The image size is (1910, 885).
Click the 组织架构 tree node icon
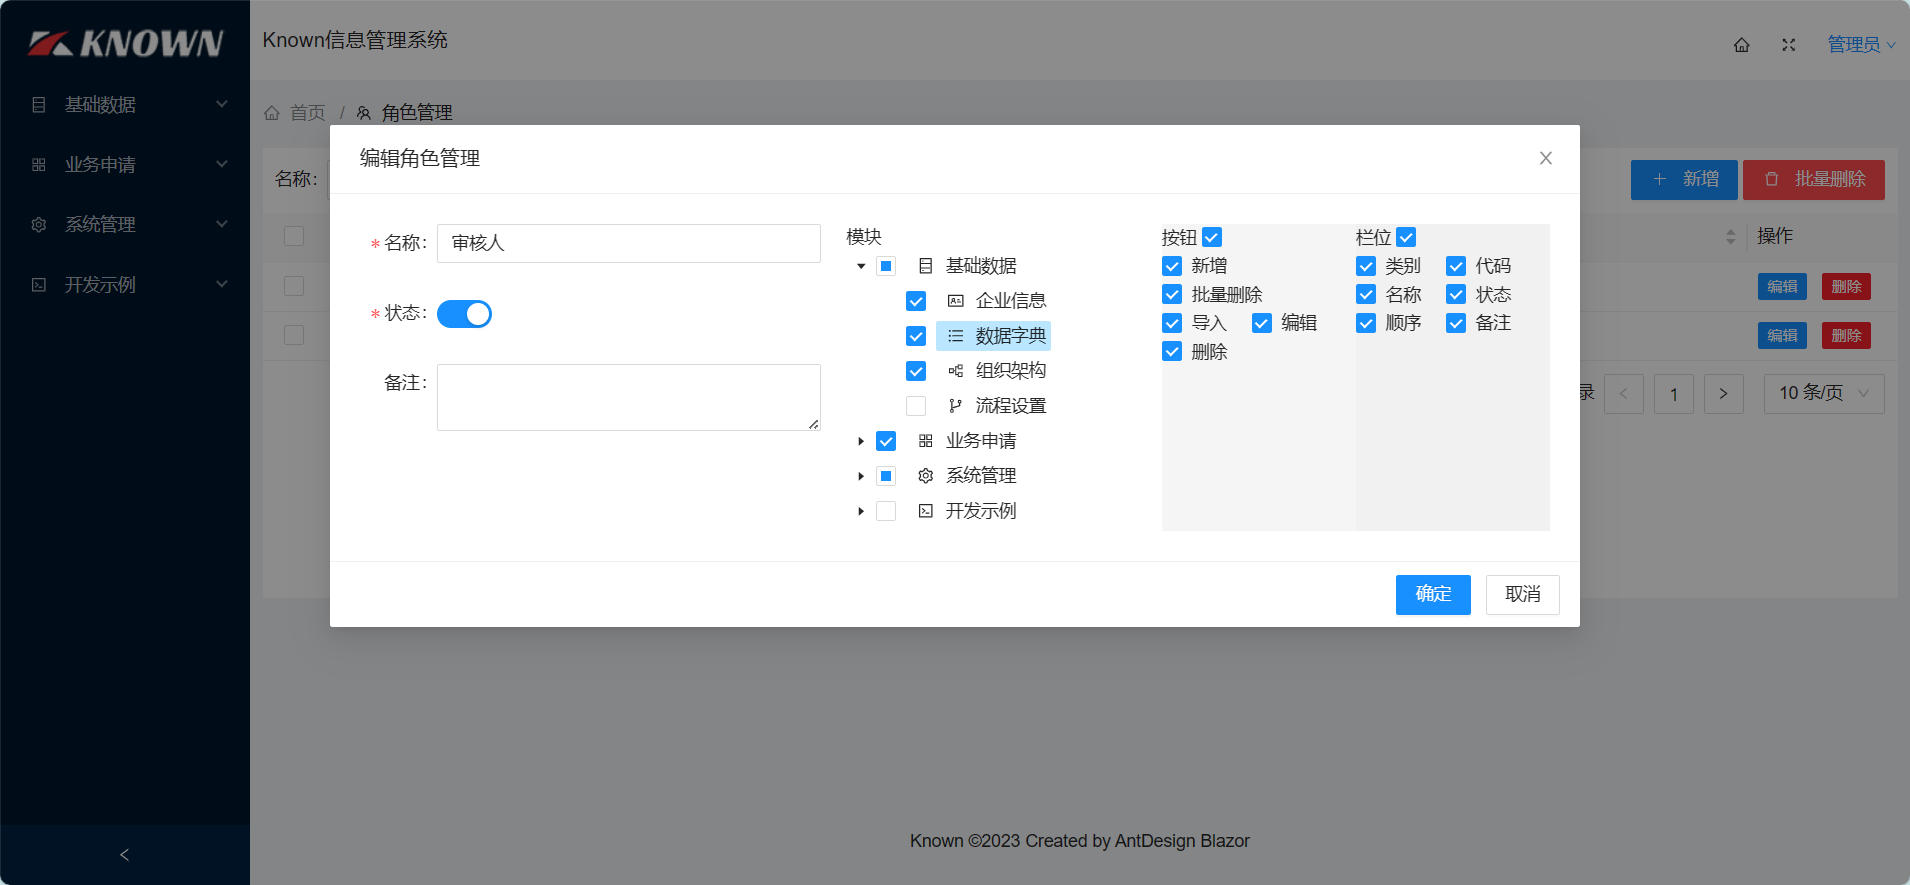pyautogui.click(x=956, y=371)
